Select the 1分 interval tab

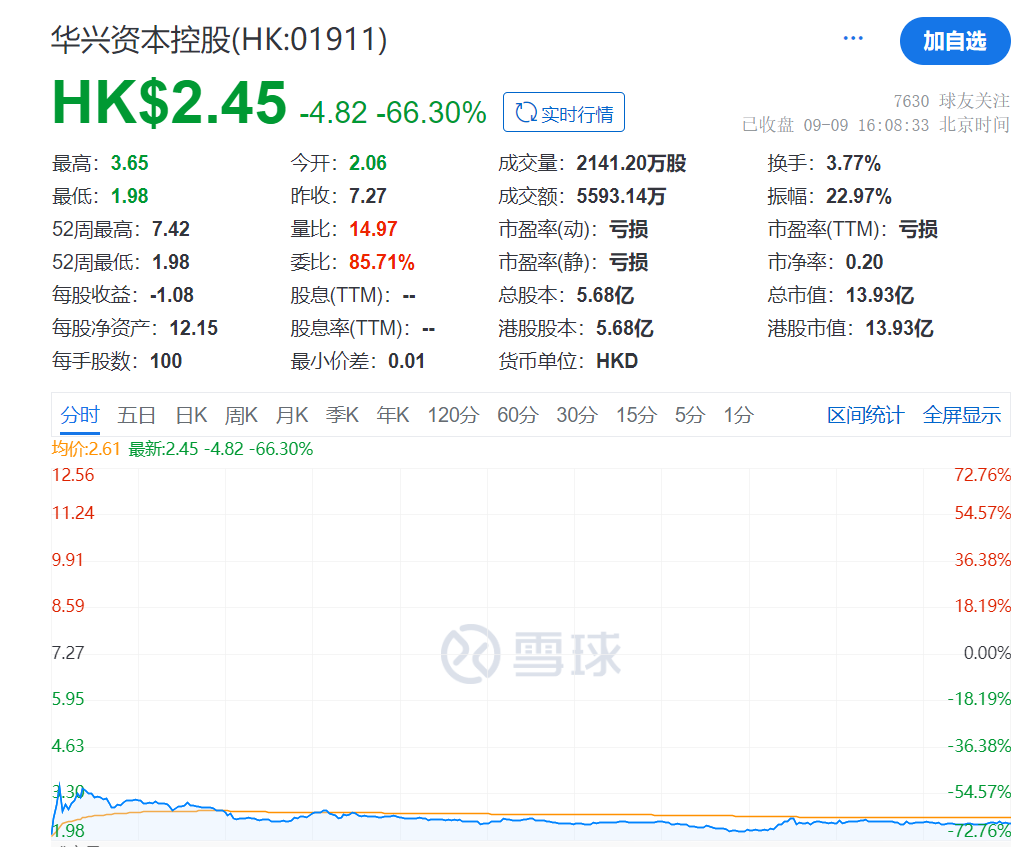point(738,415)
